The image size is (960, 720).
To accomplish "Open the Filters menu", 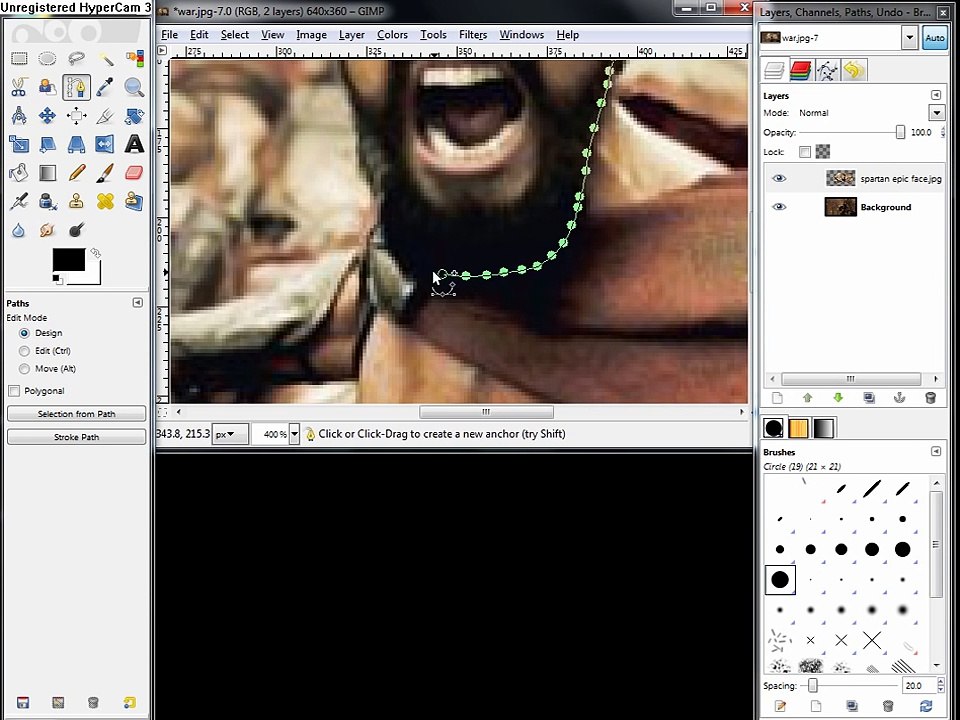I will click(x=473, y=35).
